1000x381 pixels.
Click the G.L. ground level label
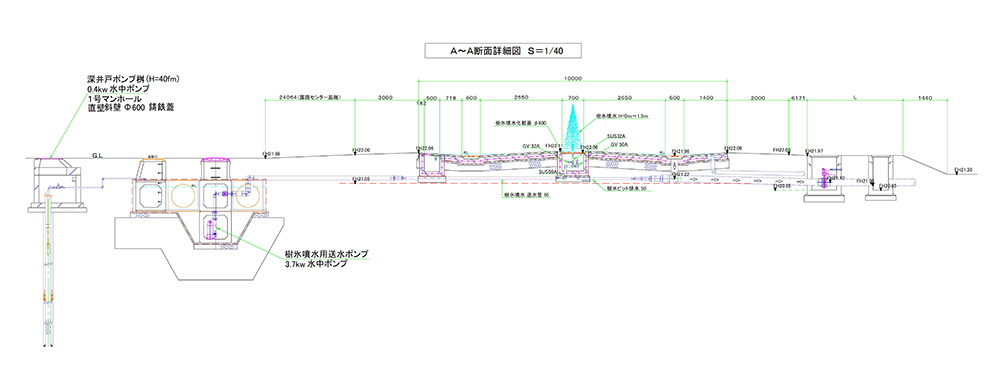[97, 155]
